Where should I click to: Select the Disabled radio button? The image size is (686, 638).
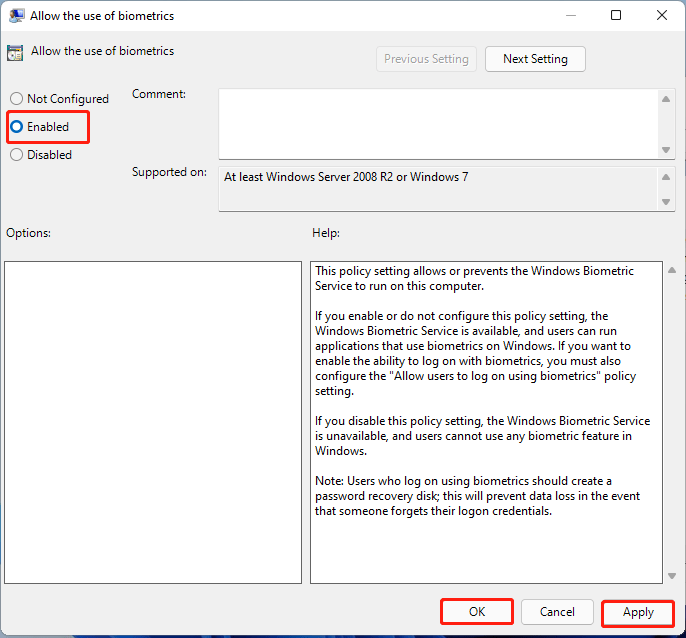[x=17, y=154]
